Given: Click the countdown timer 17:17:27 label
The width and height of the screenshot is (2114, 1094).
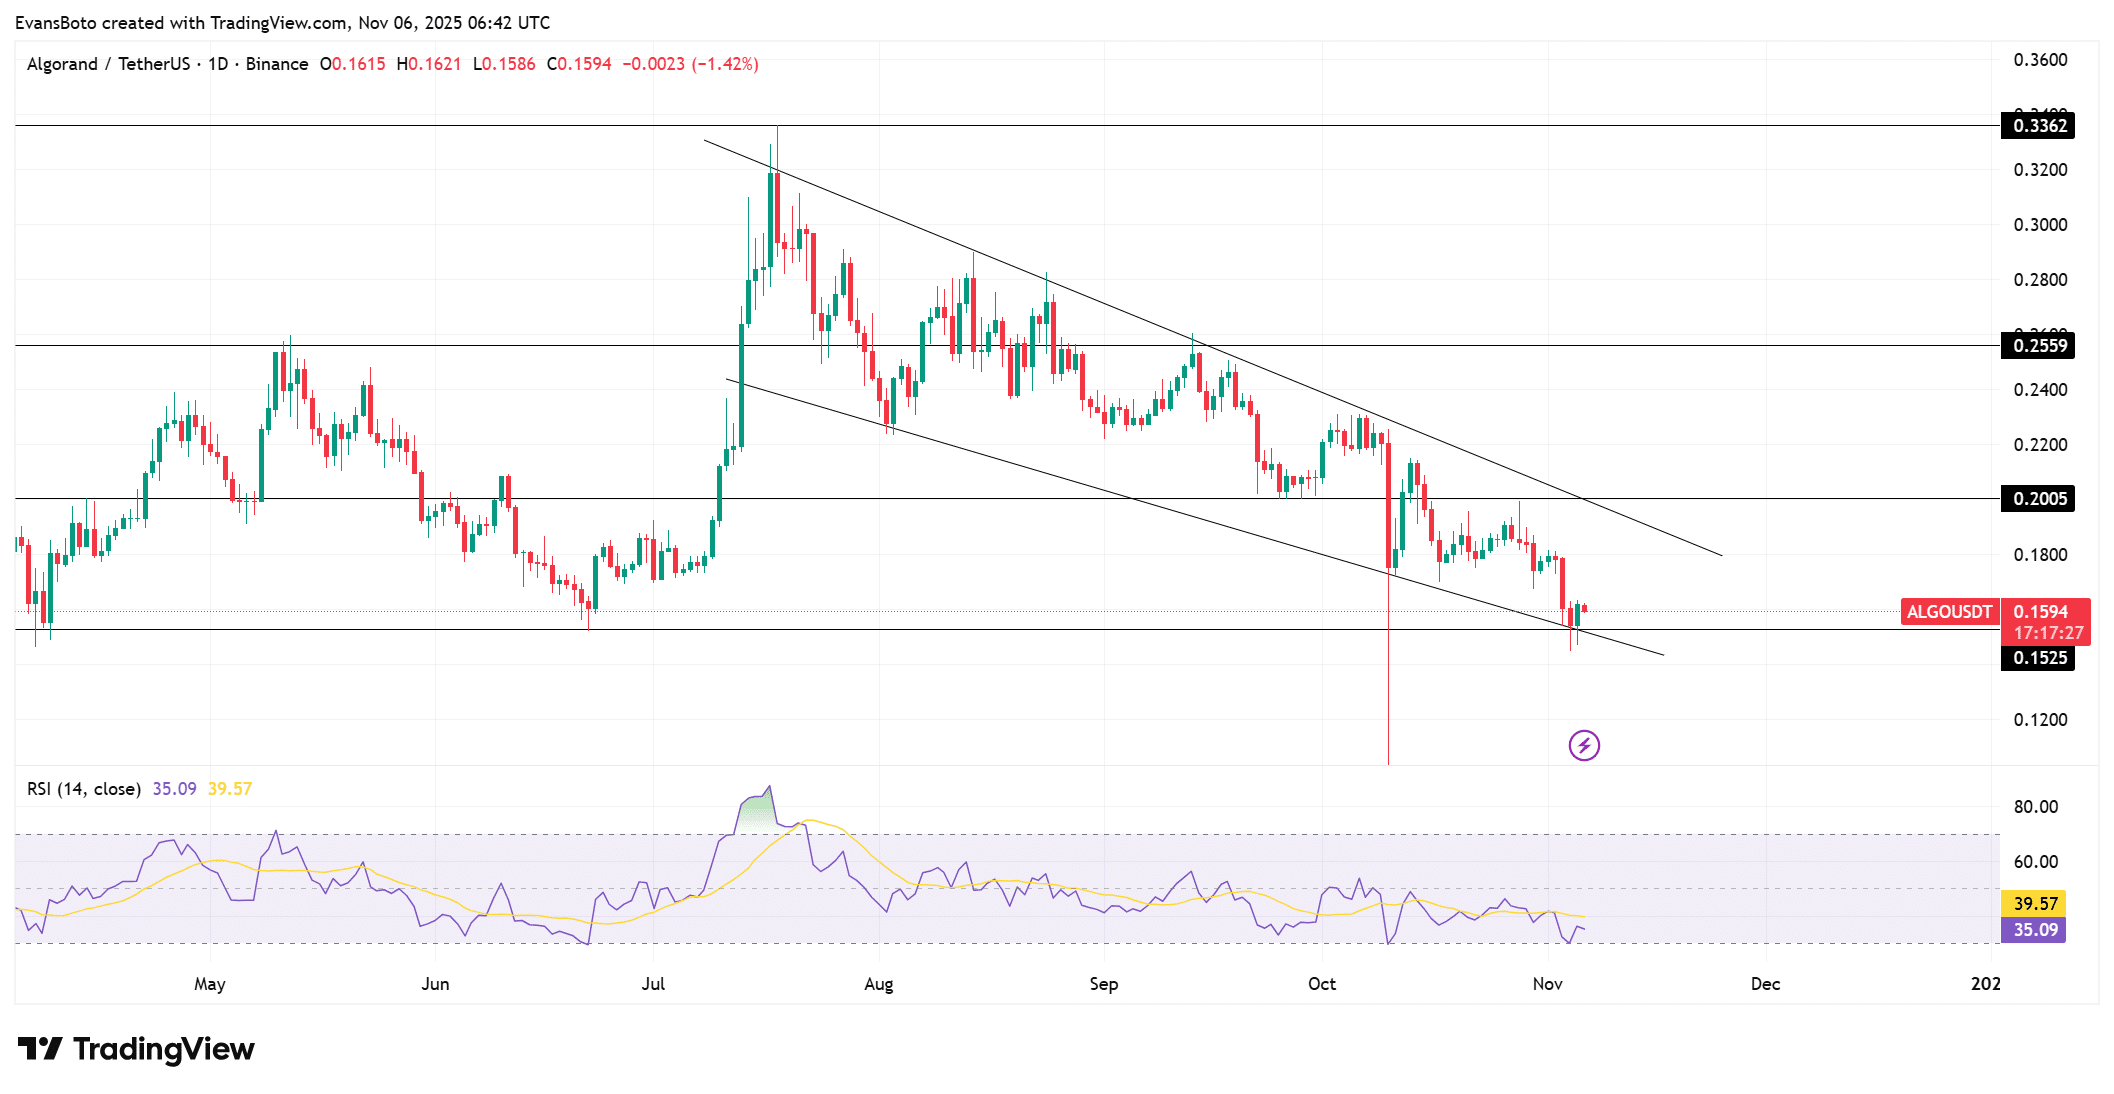Looking at the screenshot, I should 2048,633.
